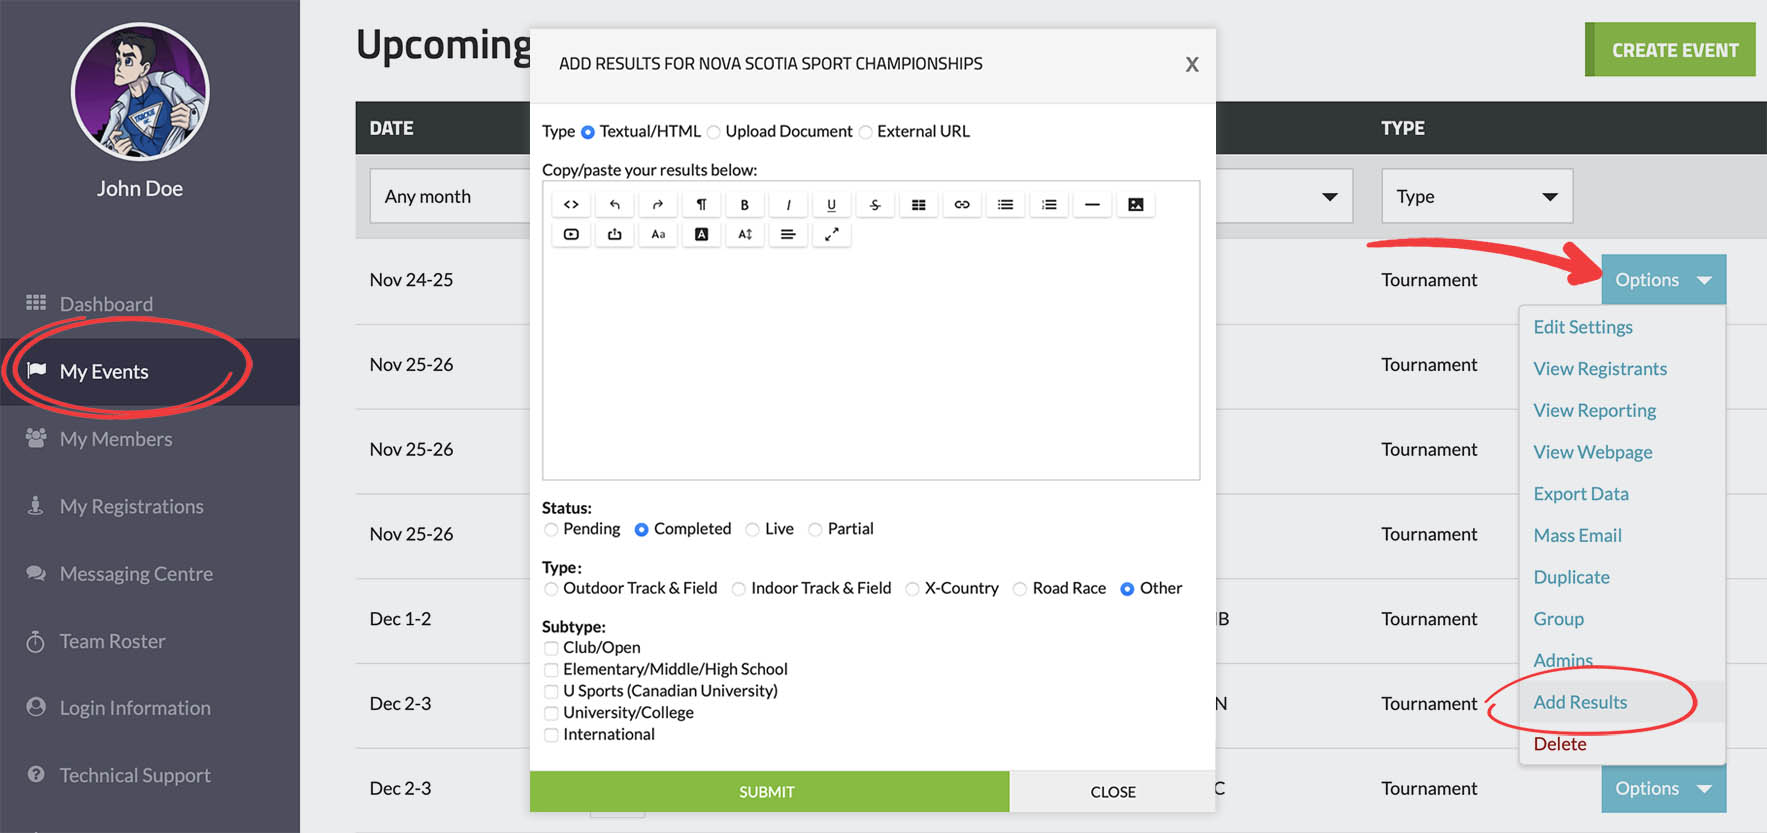Image resolution: width=1767 pixels, height=833 pixels.
Task: Select Export Data from the options menu
Action: click(x=1581, y=494)
